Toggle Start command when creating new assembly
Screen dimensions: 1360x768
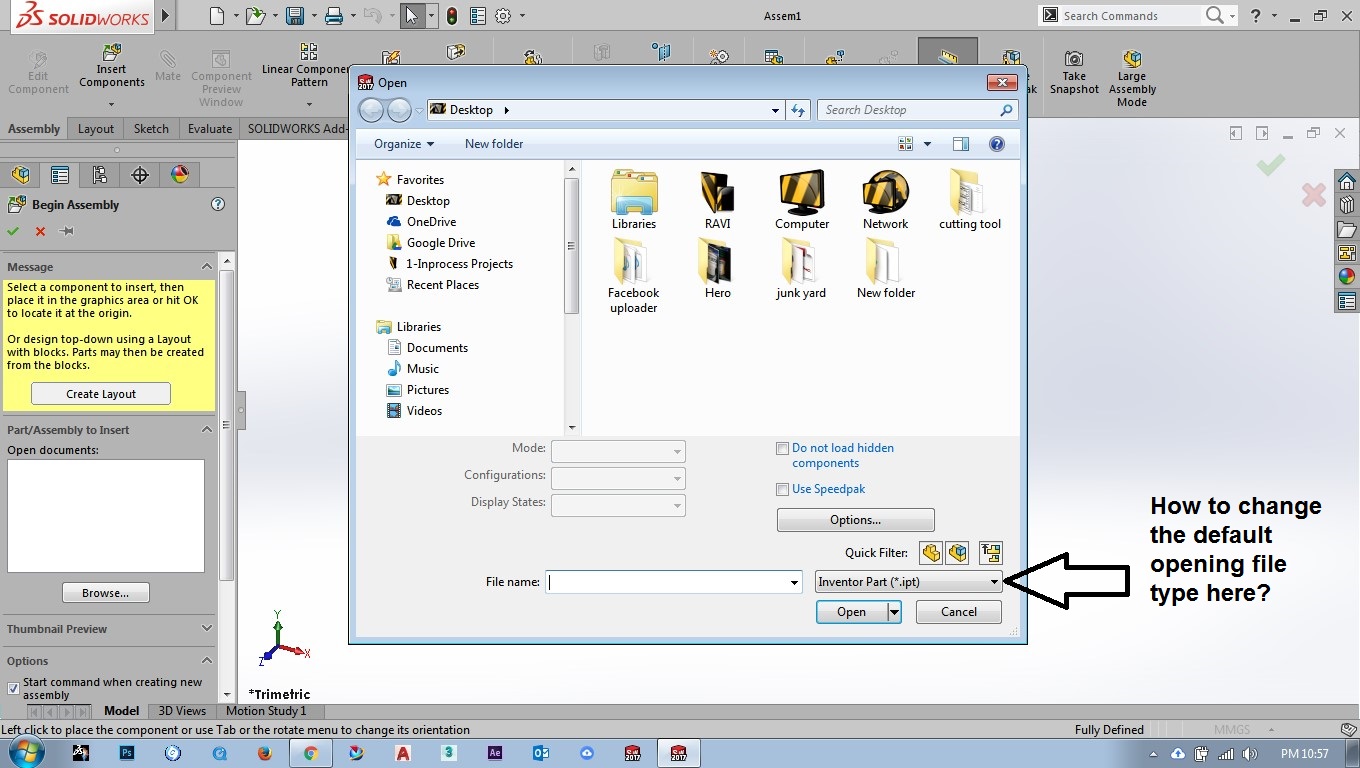click(13, 688)
